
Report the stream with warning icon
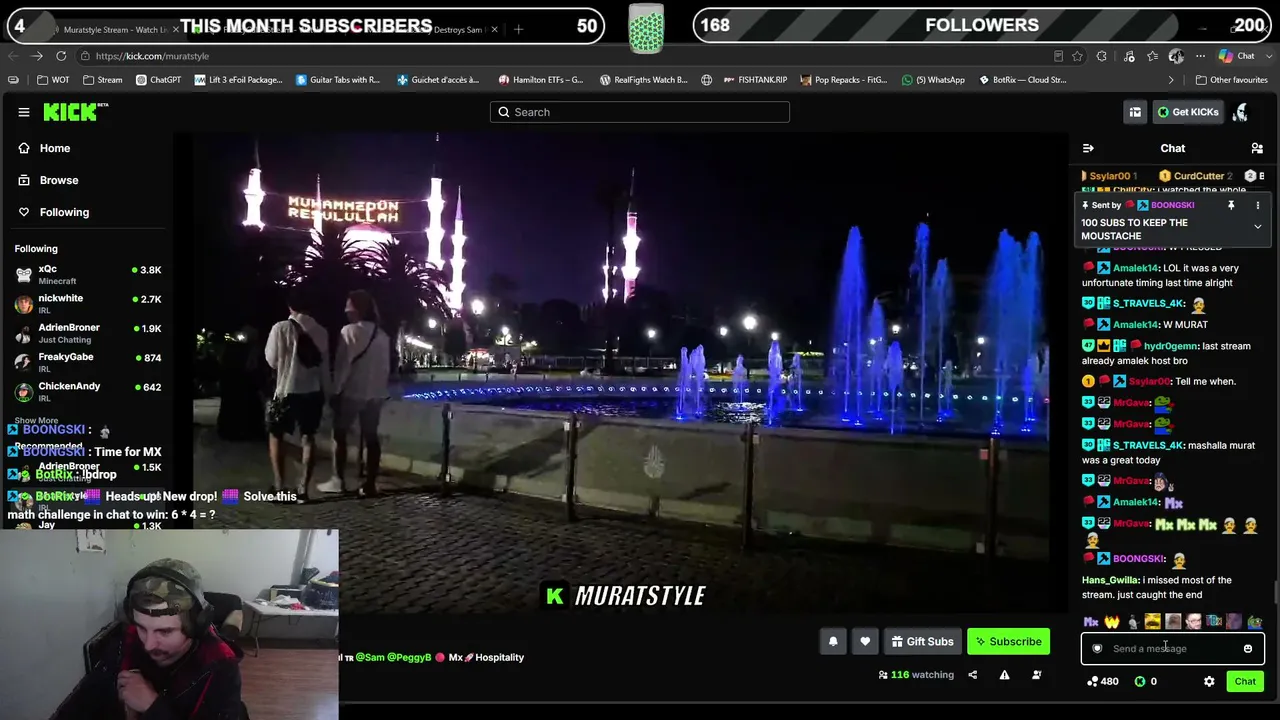[1004, 675]
